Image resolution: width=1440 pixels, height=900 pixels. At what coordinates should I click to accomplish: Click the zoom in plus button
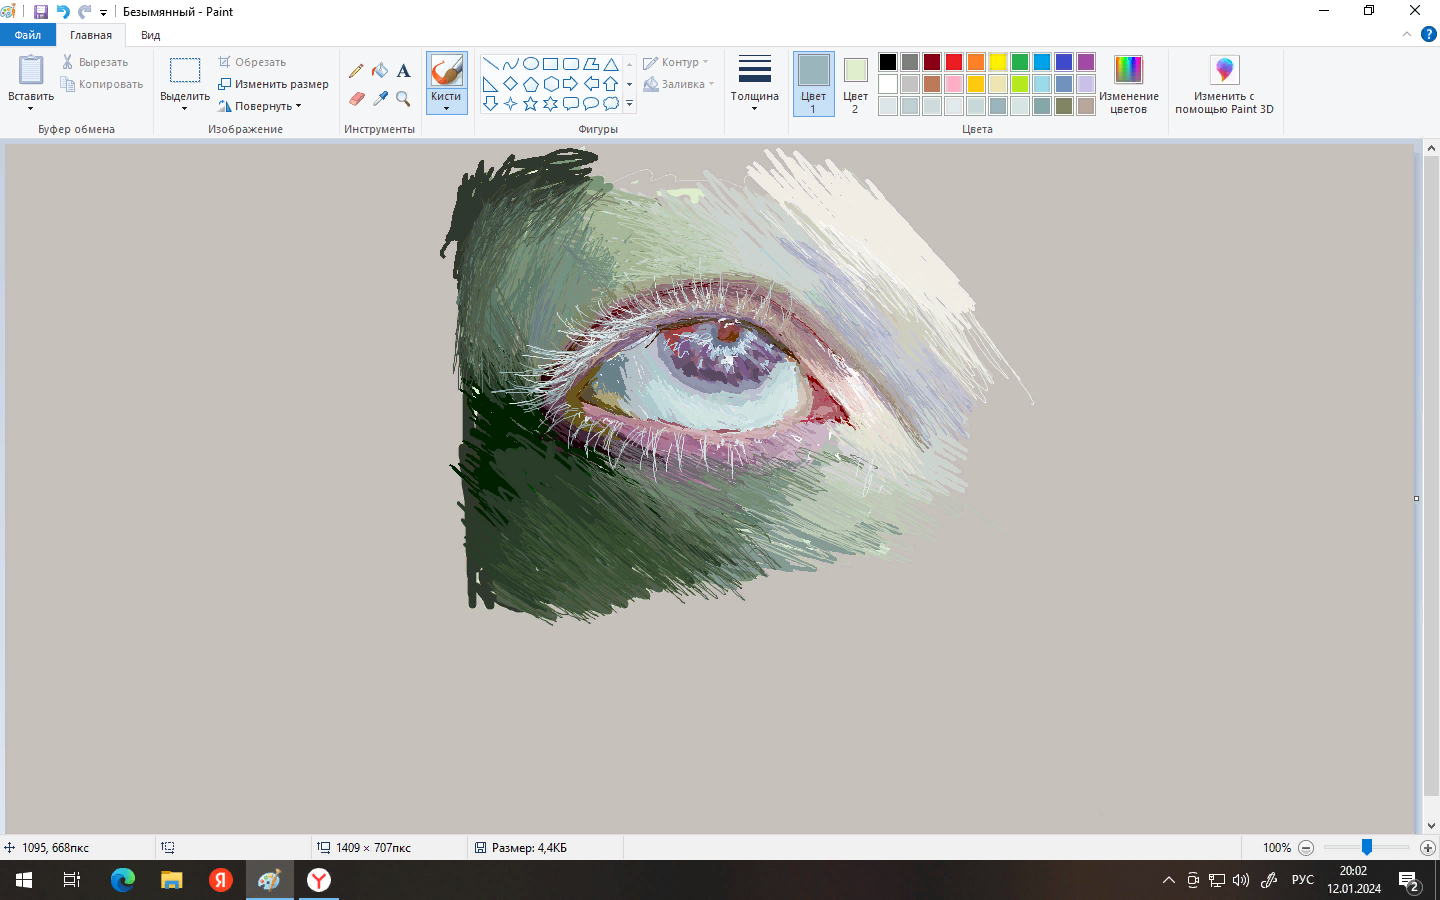click(1428, 848)
